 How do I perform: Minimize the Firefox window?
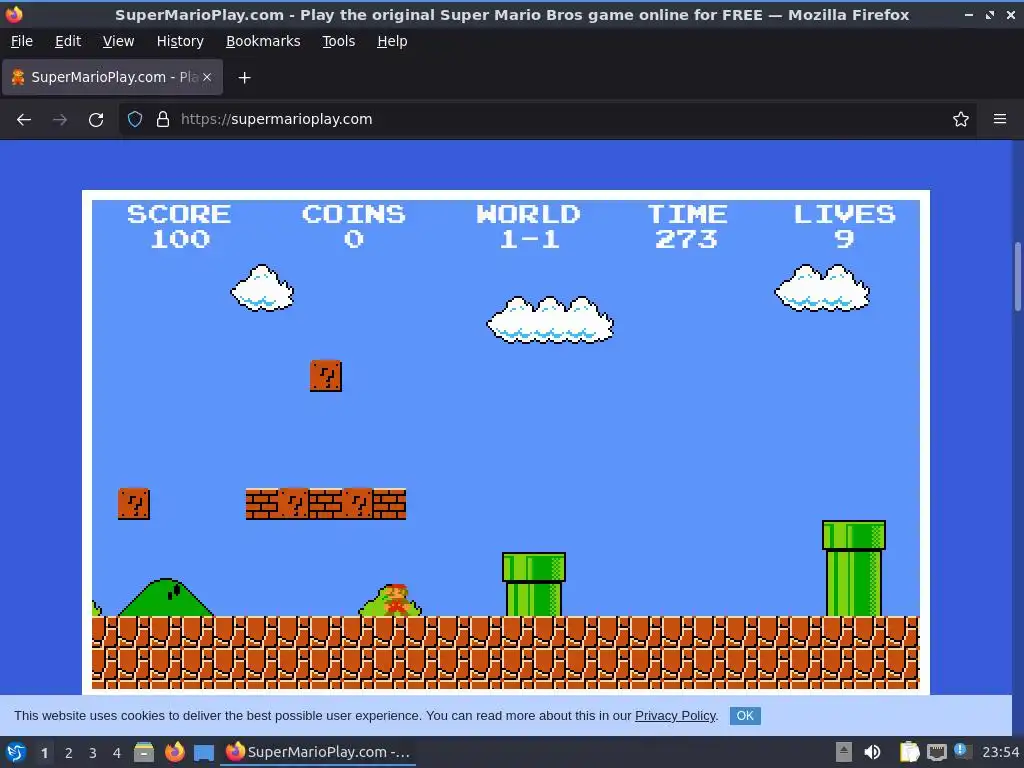pyautogui.click(x=968, y=14)
